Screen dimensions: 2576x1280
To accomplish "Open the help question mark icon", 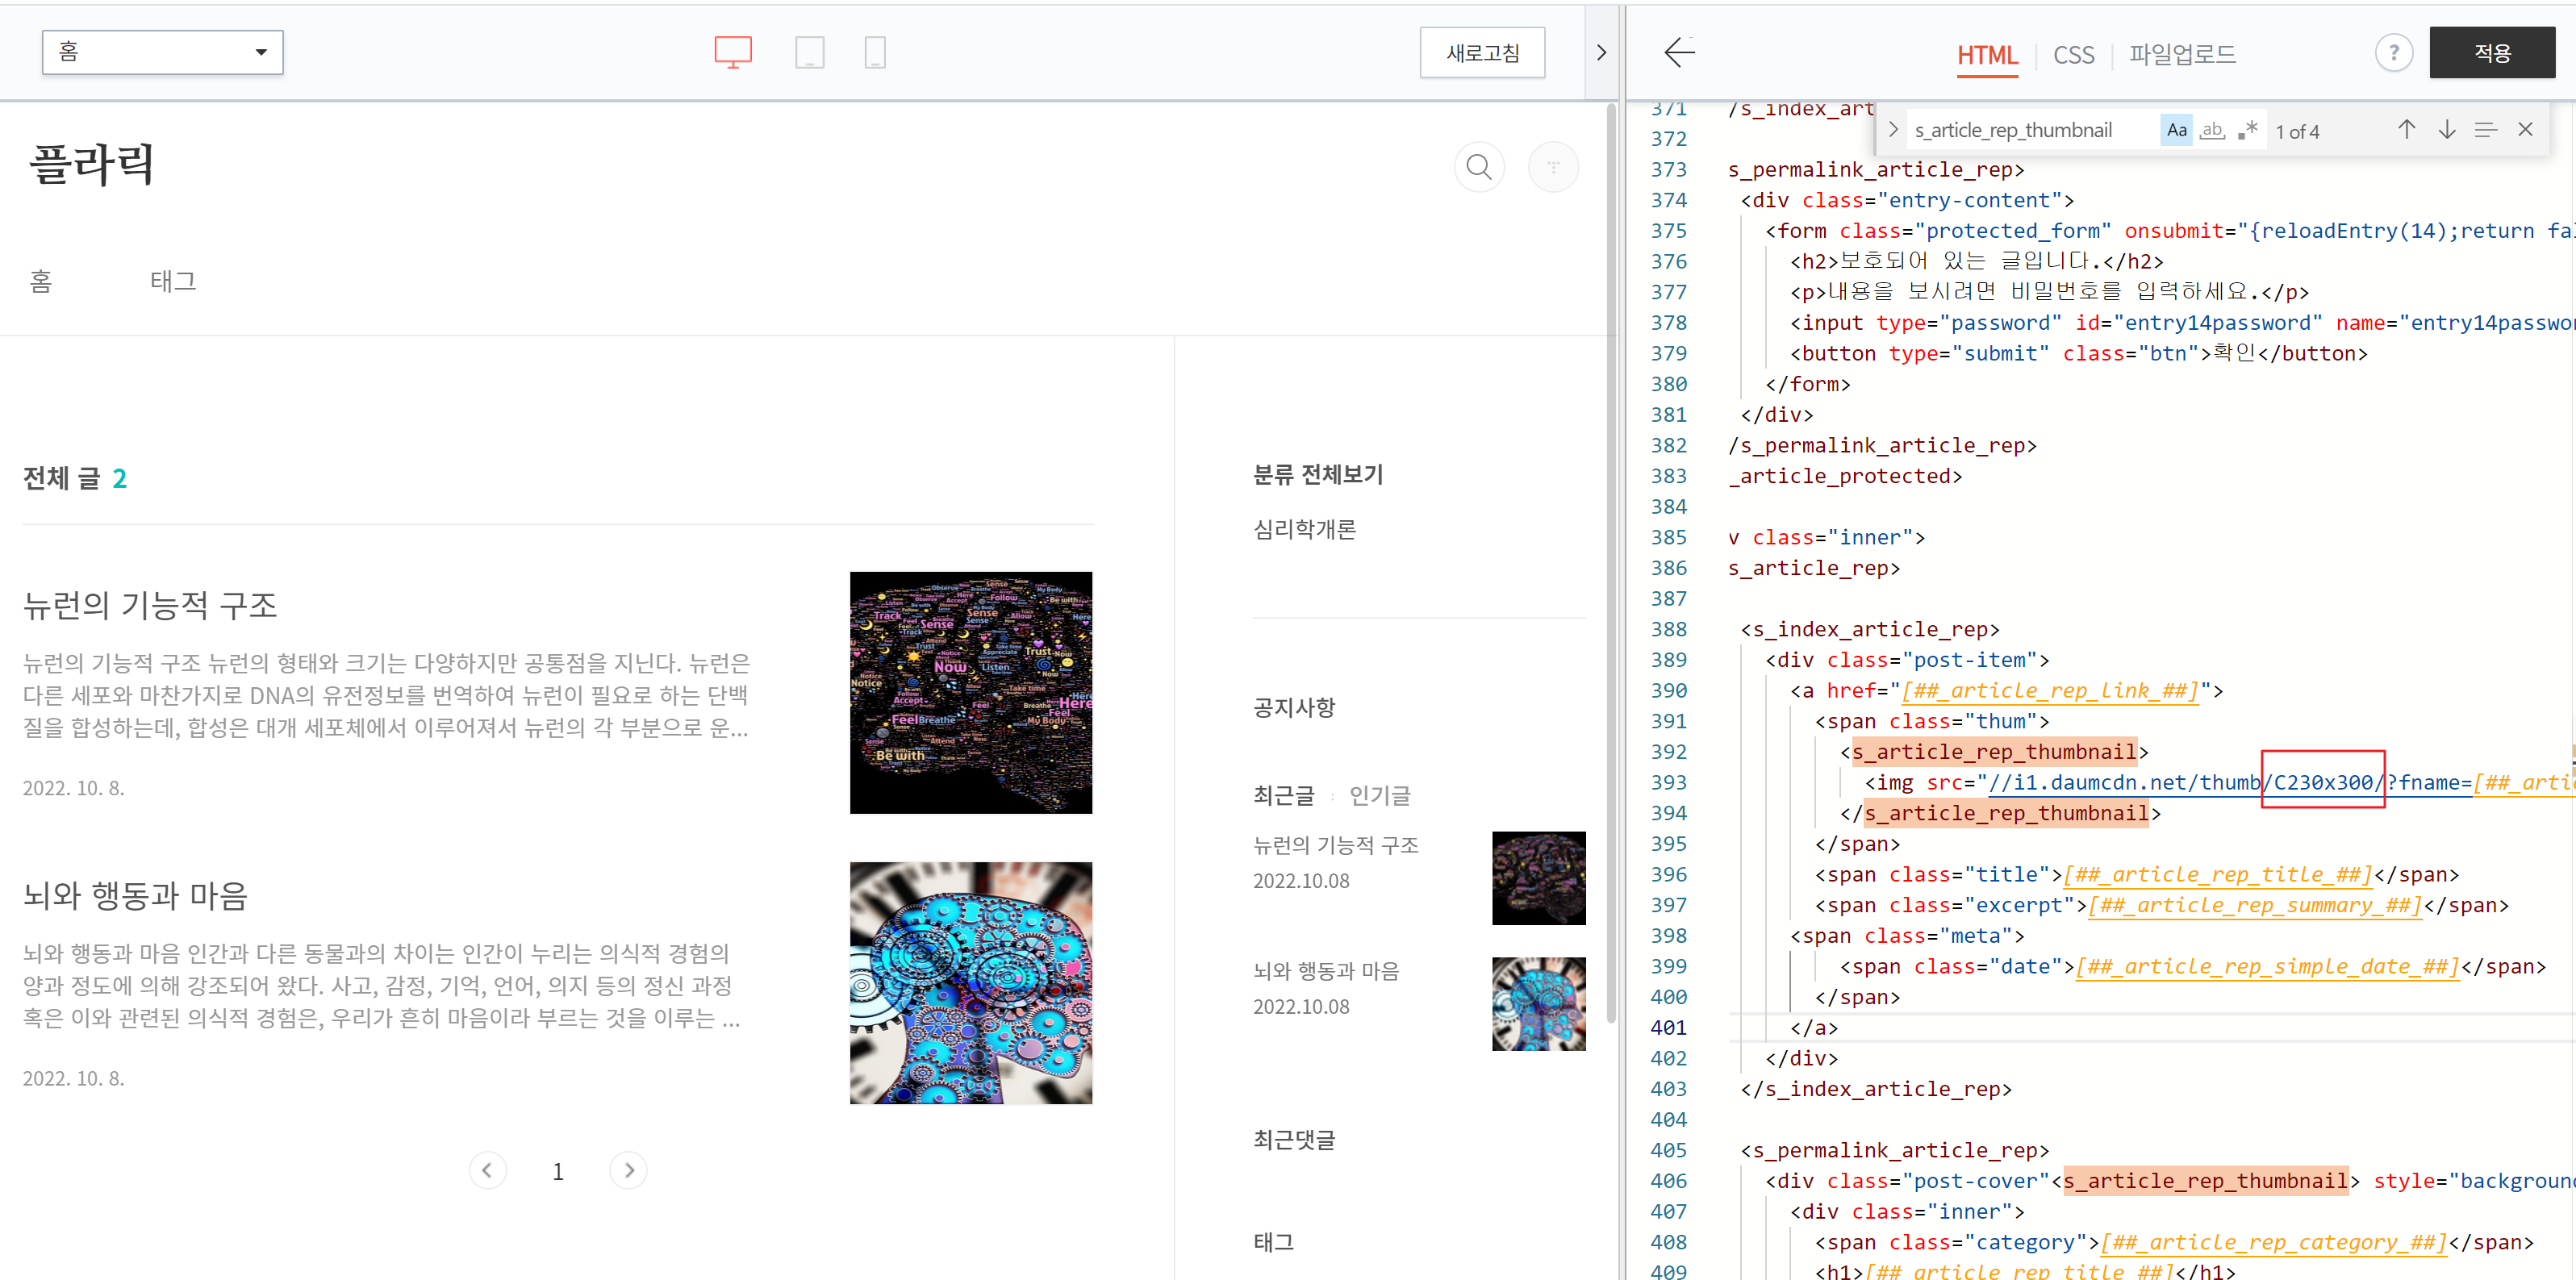I will pos(2392,53).
